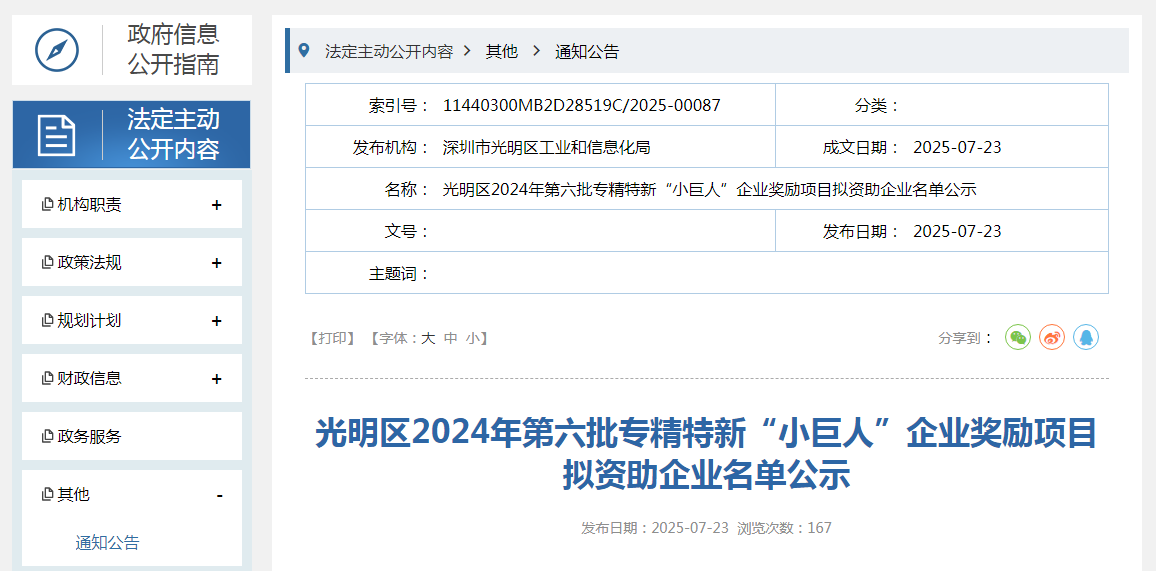
Task: Click the 发布日期：2025-07-23 line under the headline
Action: pos(655,528)
